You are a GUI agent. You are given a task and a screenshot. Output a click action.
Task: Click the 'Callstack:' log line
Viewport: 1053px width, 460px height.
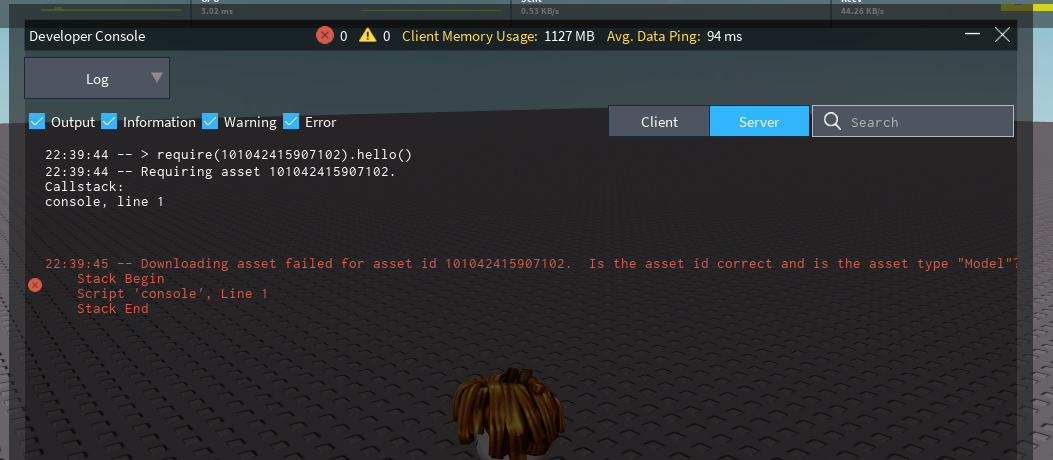(85, 187)
